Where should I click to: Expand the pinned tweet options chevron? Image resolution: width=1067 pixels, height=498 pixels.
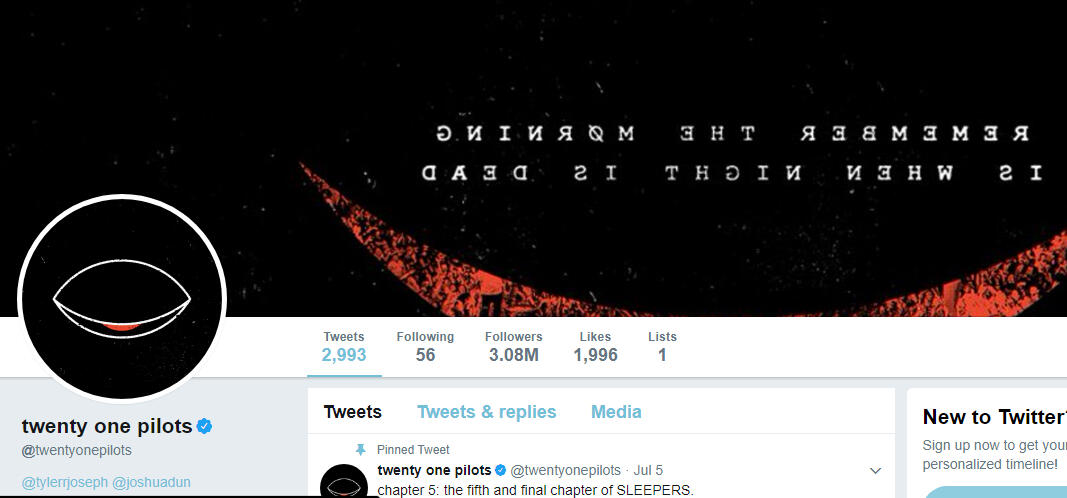[876, 471]
